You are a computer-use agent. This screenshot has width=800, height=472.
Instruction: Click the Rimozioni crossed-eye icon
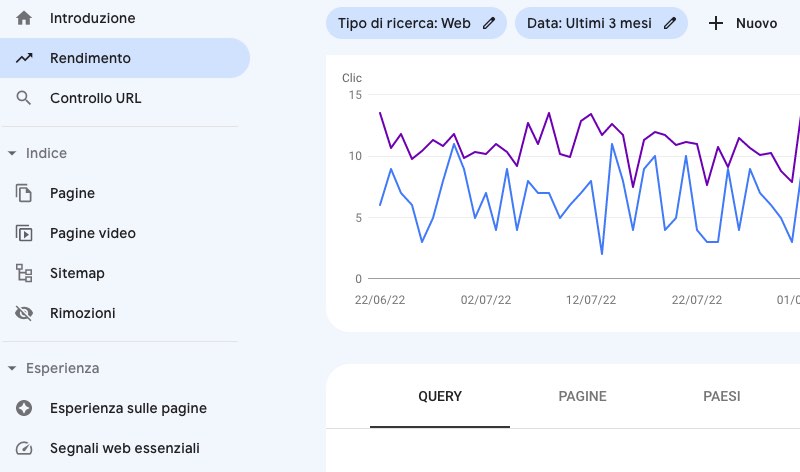tap(25, 313)
